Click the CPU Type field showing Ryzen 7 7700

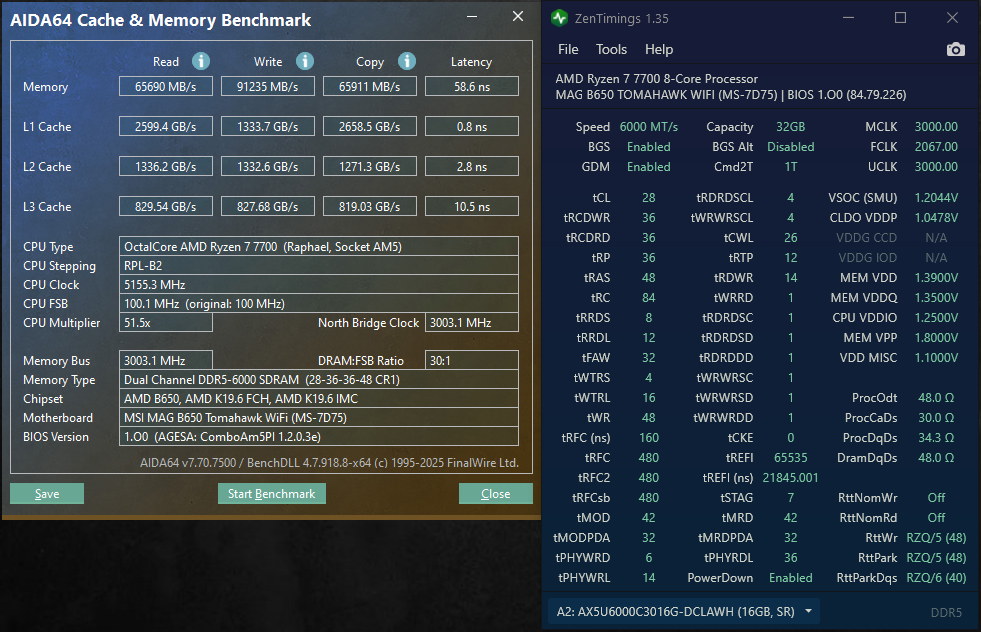[318, 247]
